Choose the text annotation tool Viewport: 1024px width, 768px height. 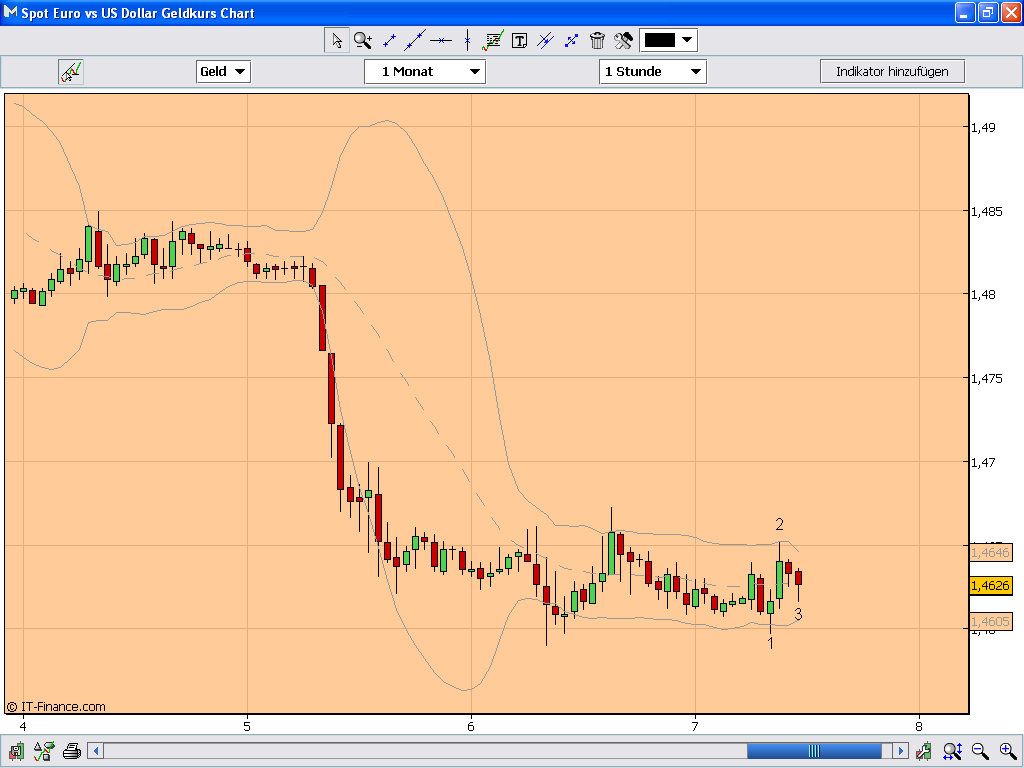point(519,40)
